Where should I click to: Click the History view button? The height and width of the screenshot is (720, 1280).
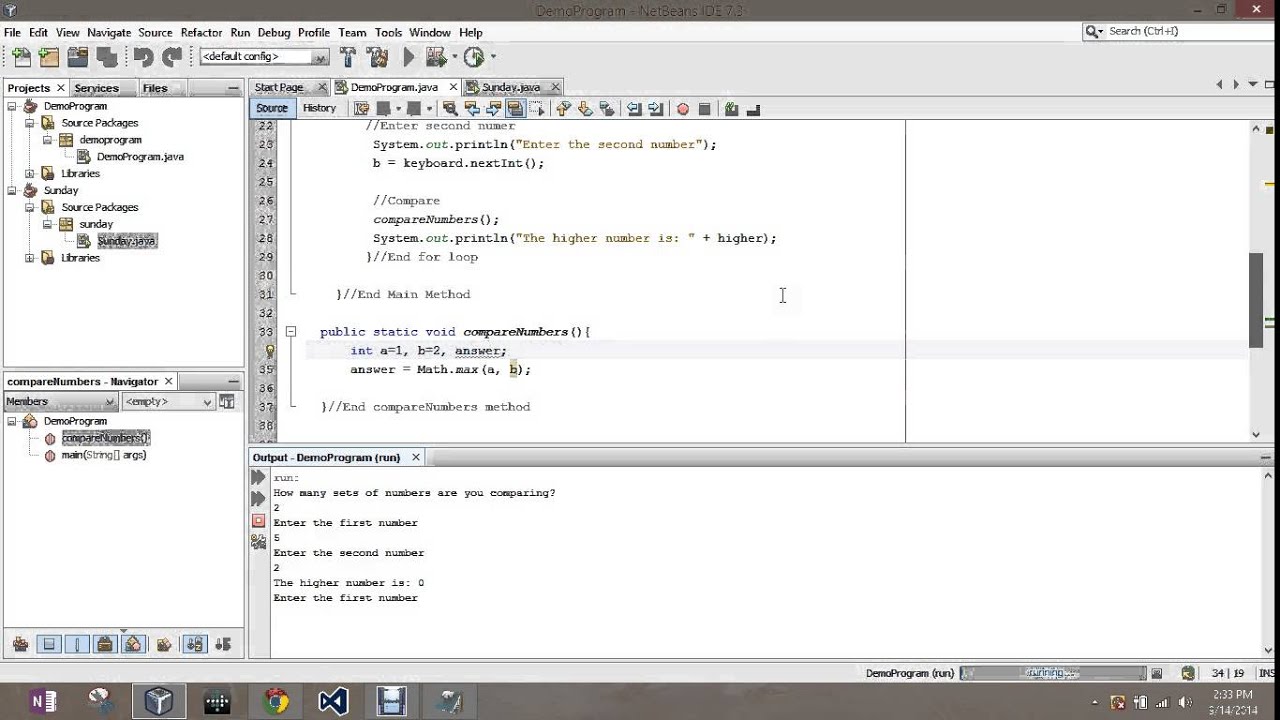coord(319,108)
